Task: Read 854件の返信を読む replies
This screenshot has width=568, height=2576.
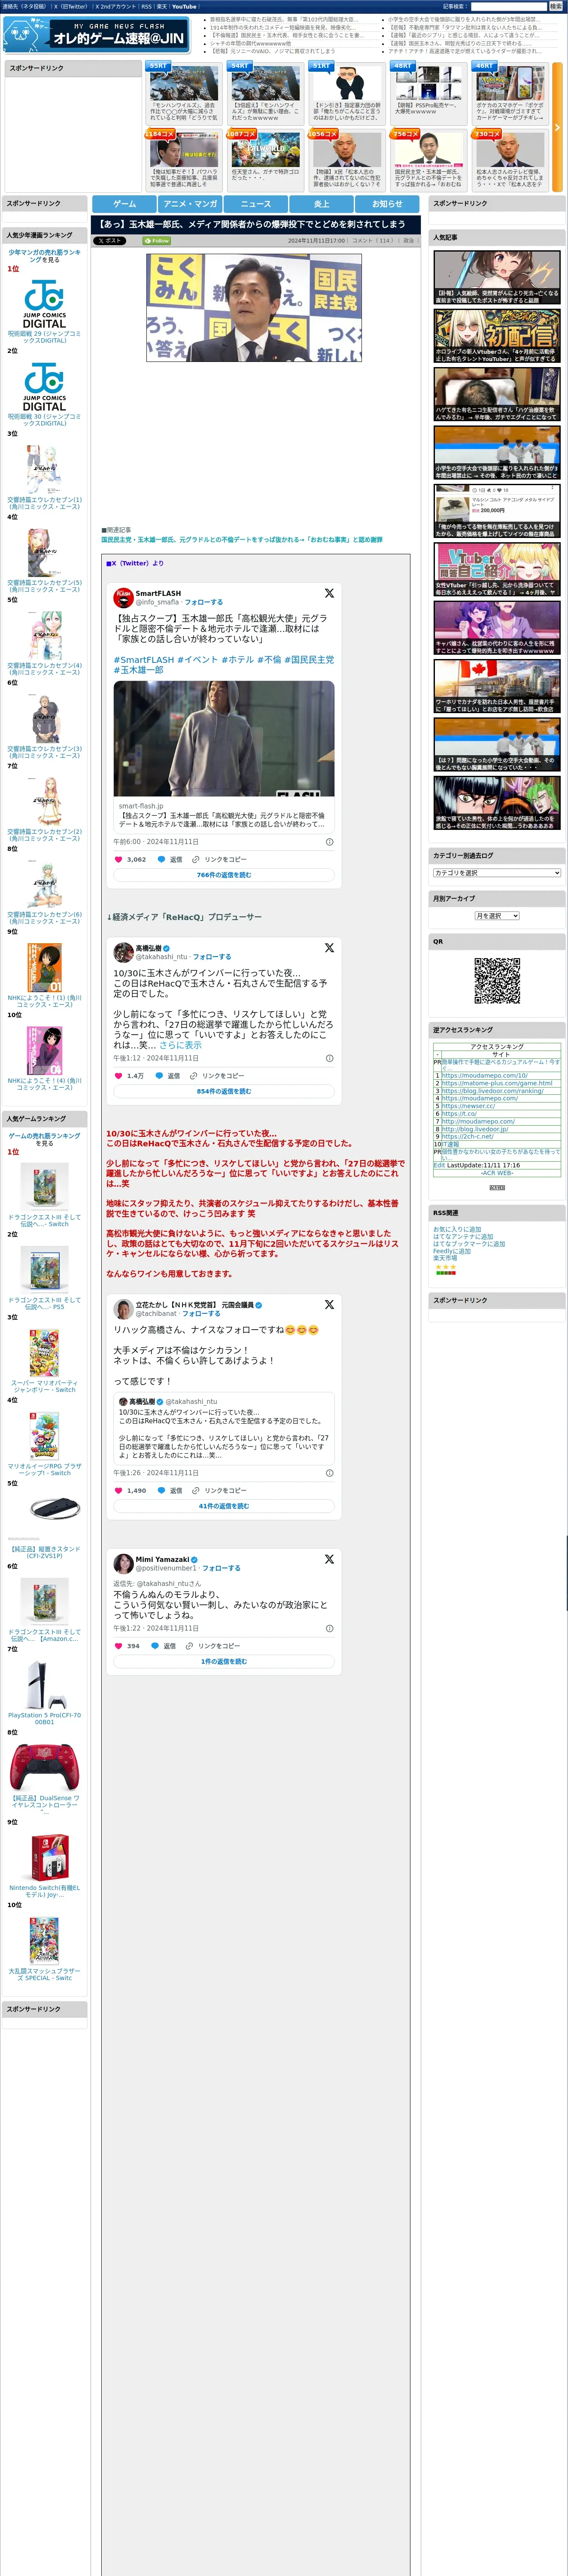Action: [224, 1092]
